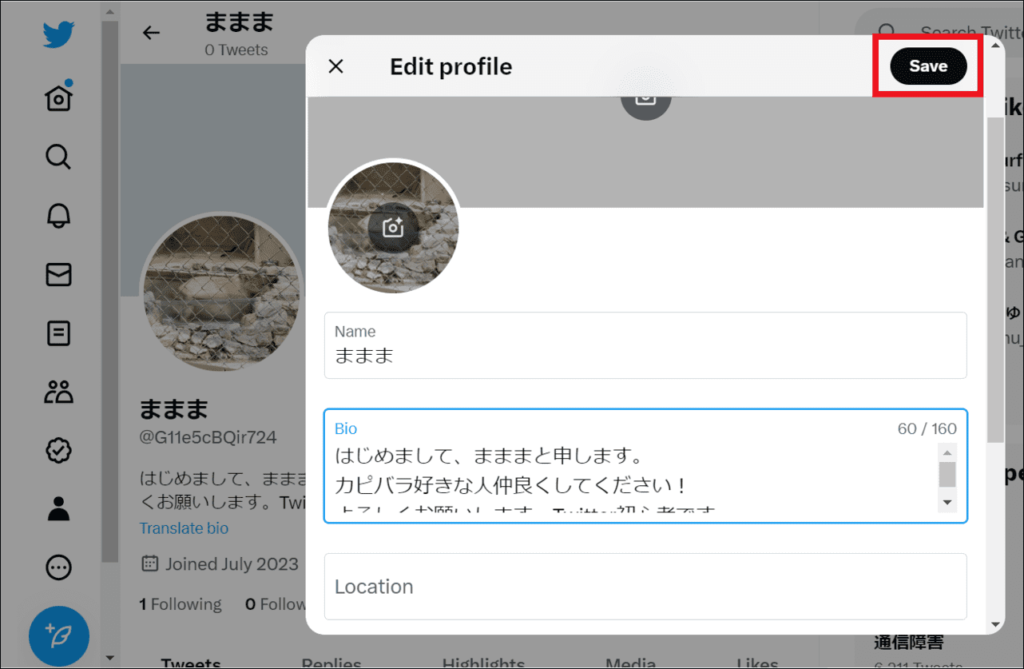1024x669 pixels.
Task: Open Explore search icon in sidebar
Action: [58, 157]
